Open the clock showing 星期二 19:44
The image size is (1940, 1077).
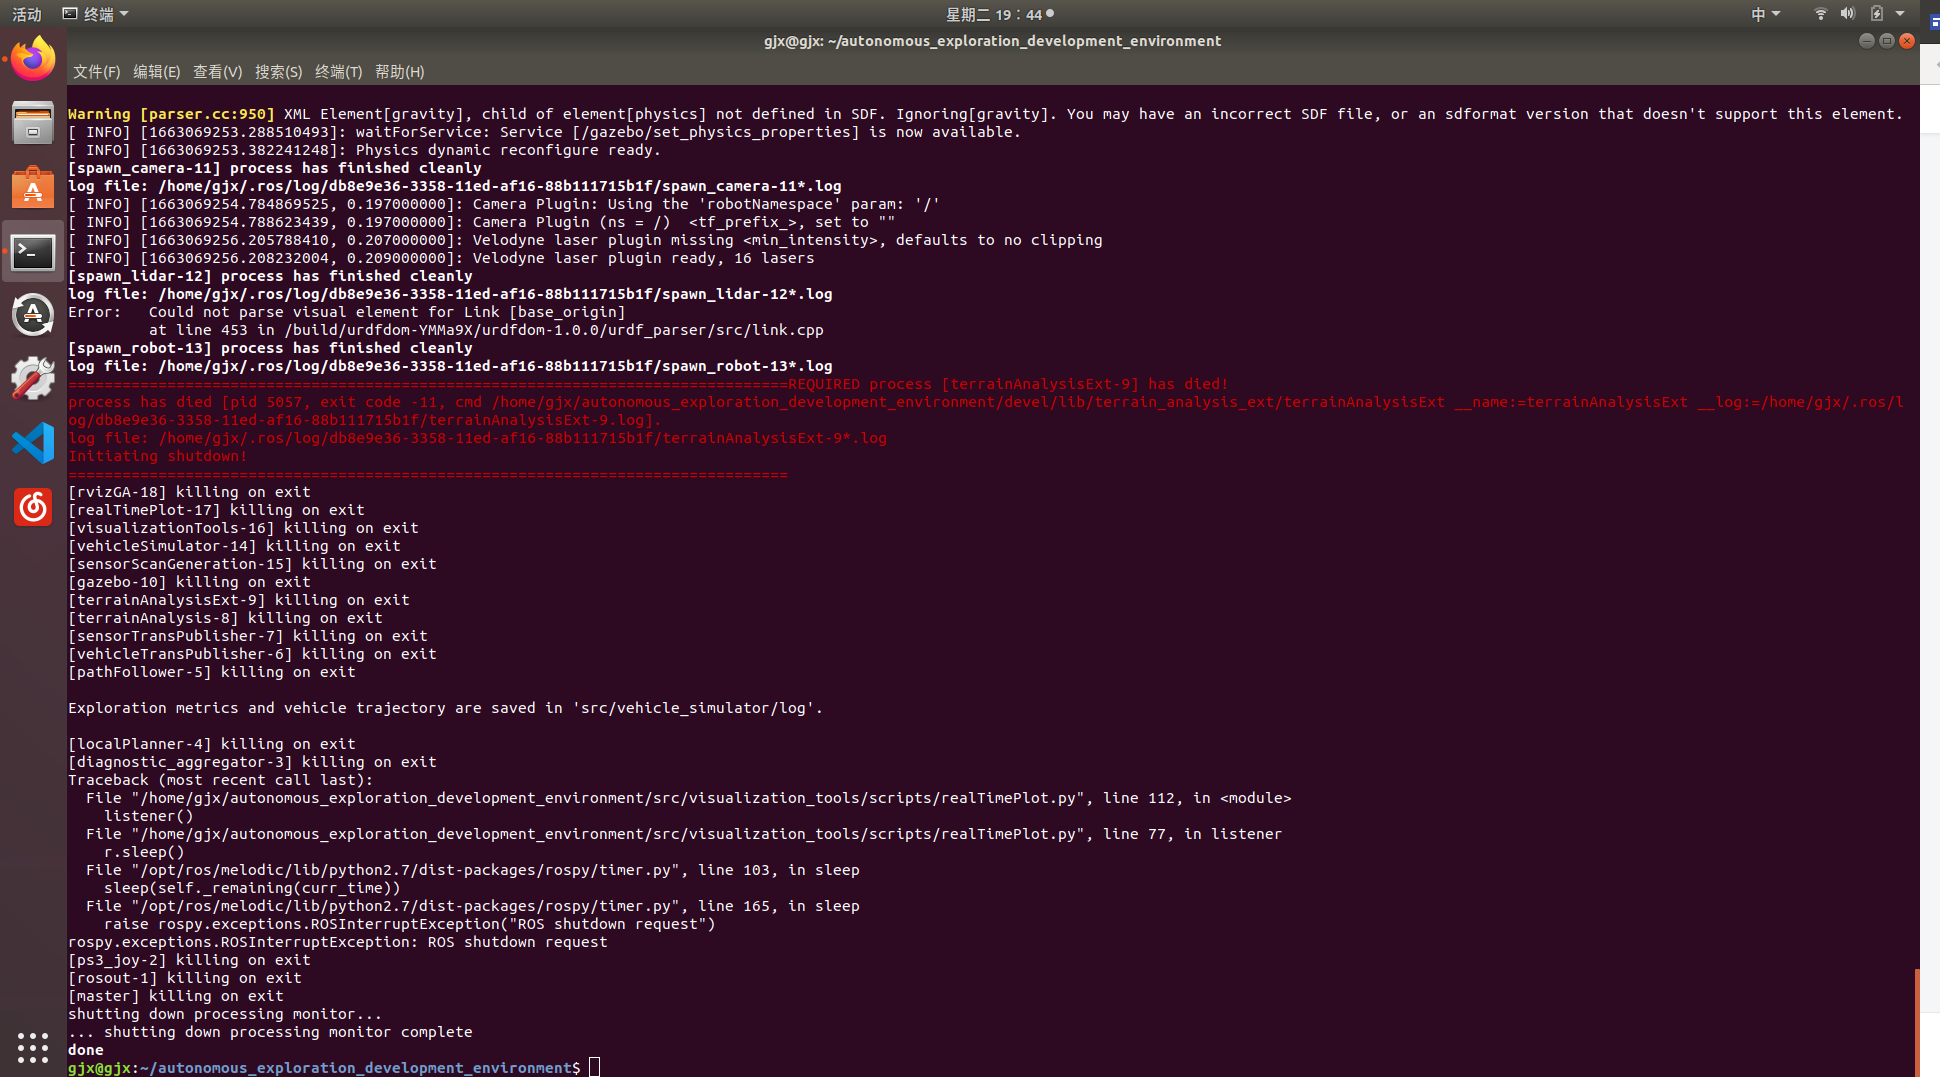999,14
